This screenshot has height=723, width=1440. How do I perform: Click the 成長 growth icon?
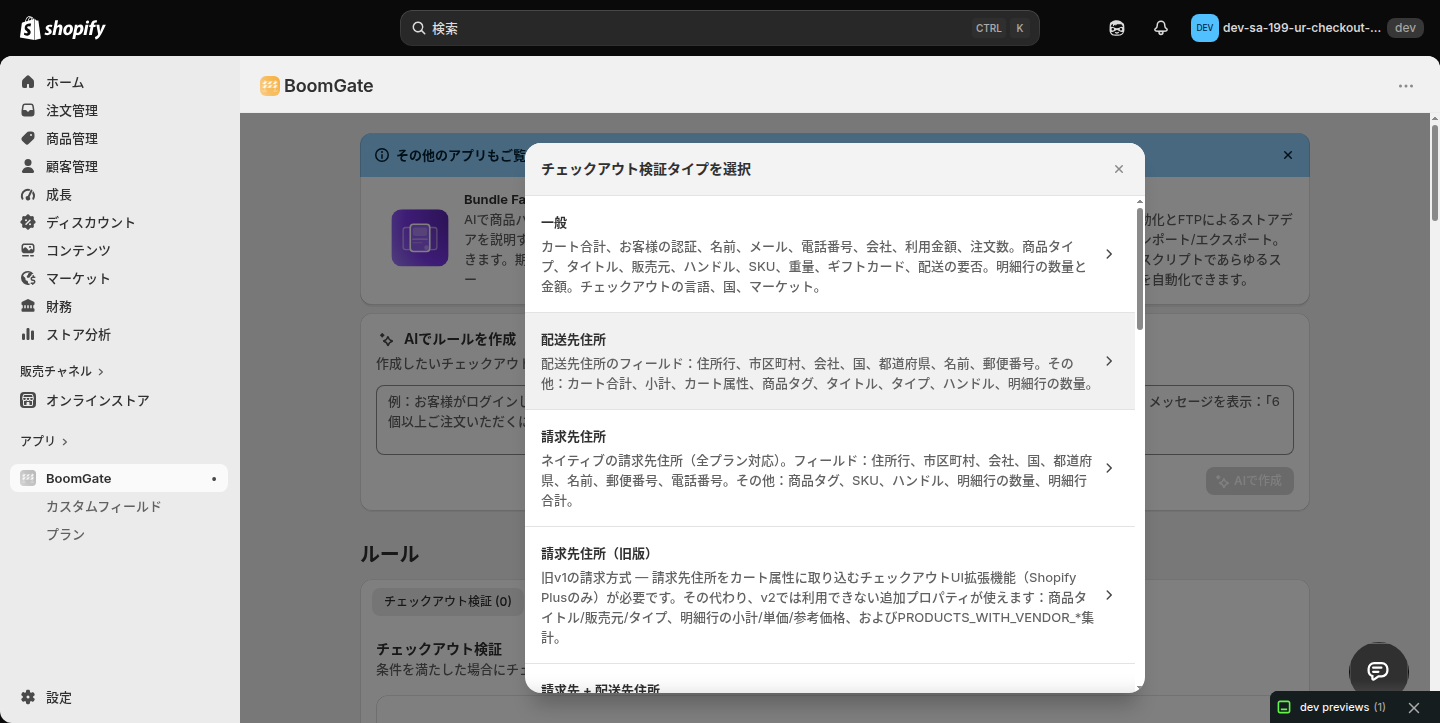click(x=28, y=194)
